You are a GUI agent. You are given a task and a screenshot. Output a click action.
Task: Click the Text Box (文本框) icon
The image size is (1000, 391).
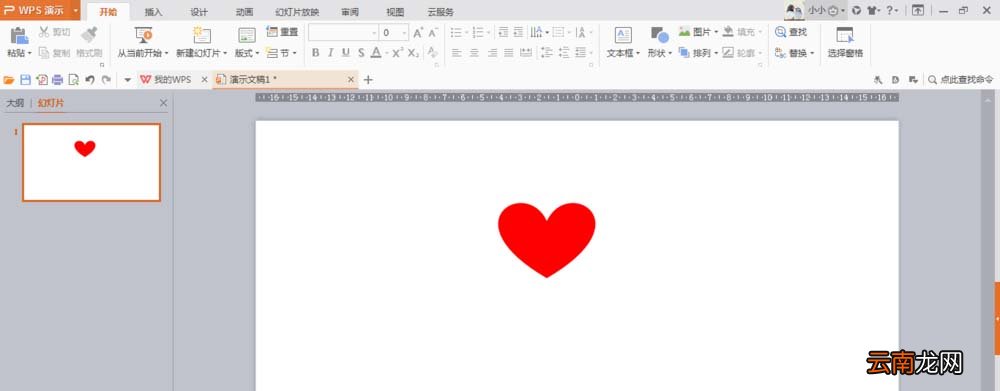[x=623, y=35]
